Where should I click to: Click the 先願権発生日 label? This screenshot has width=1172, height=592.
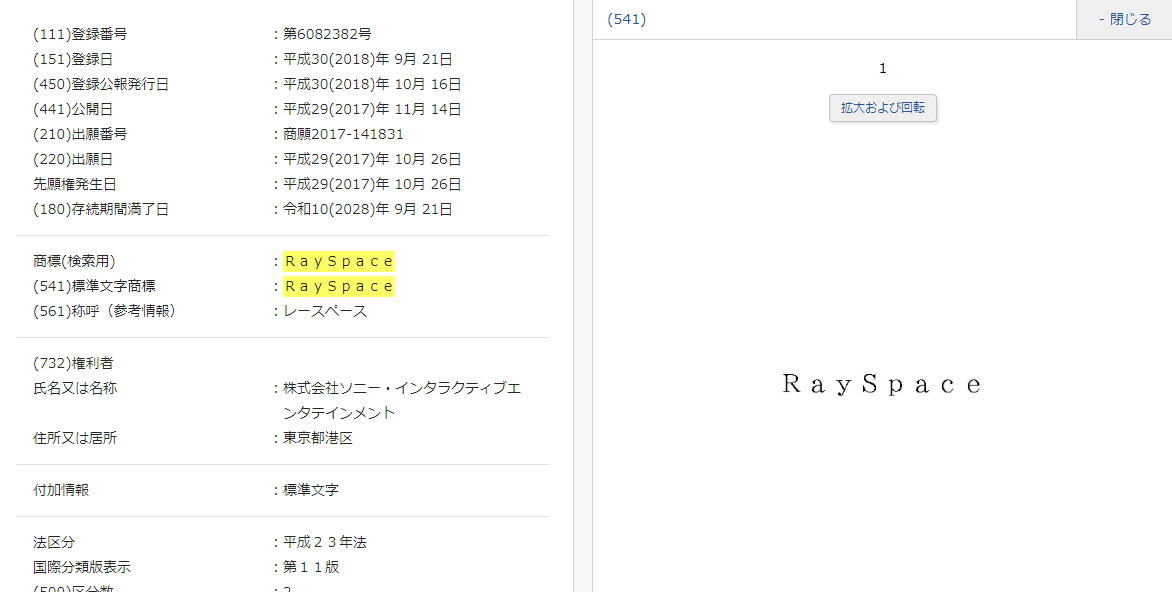[75, 184]
